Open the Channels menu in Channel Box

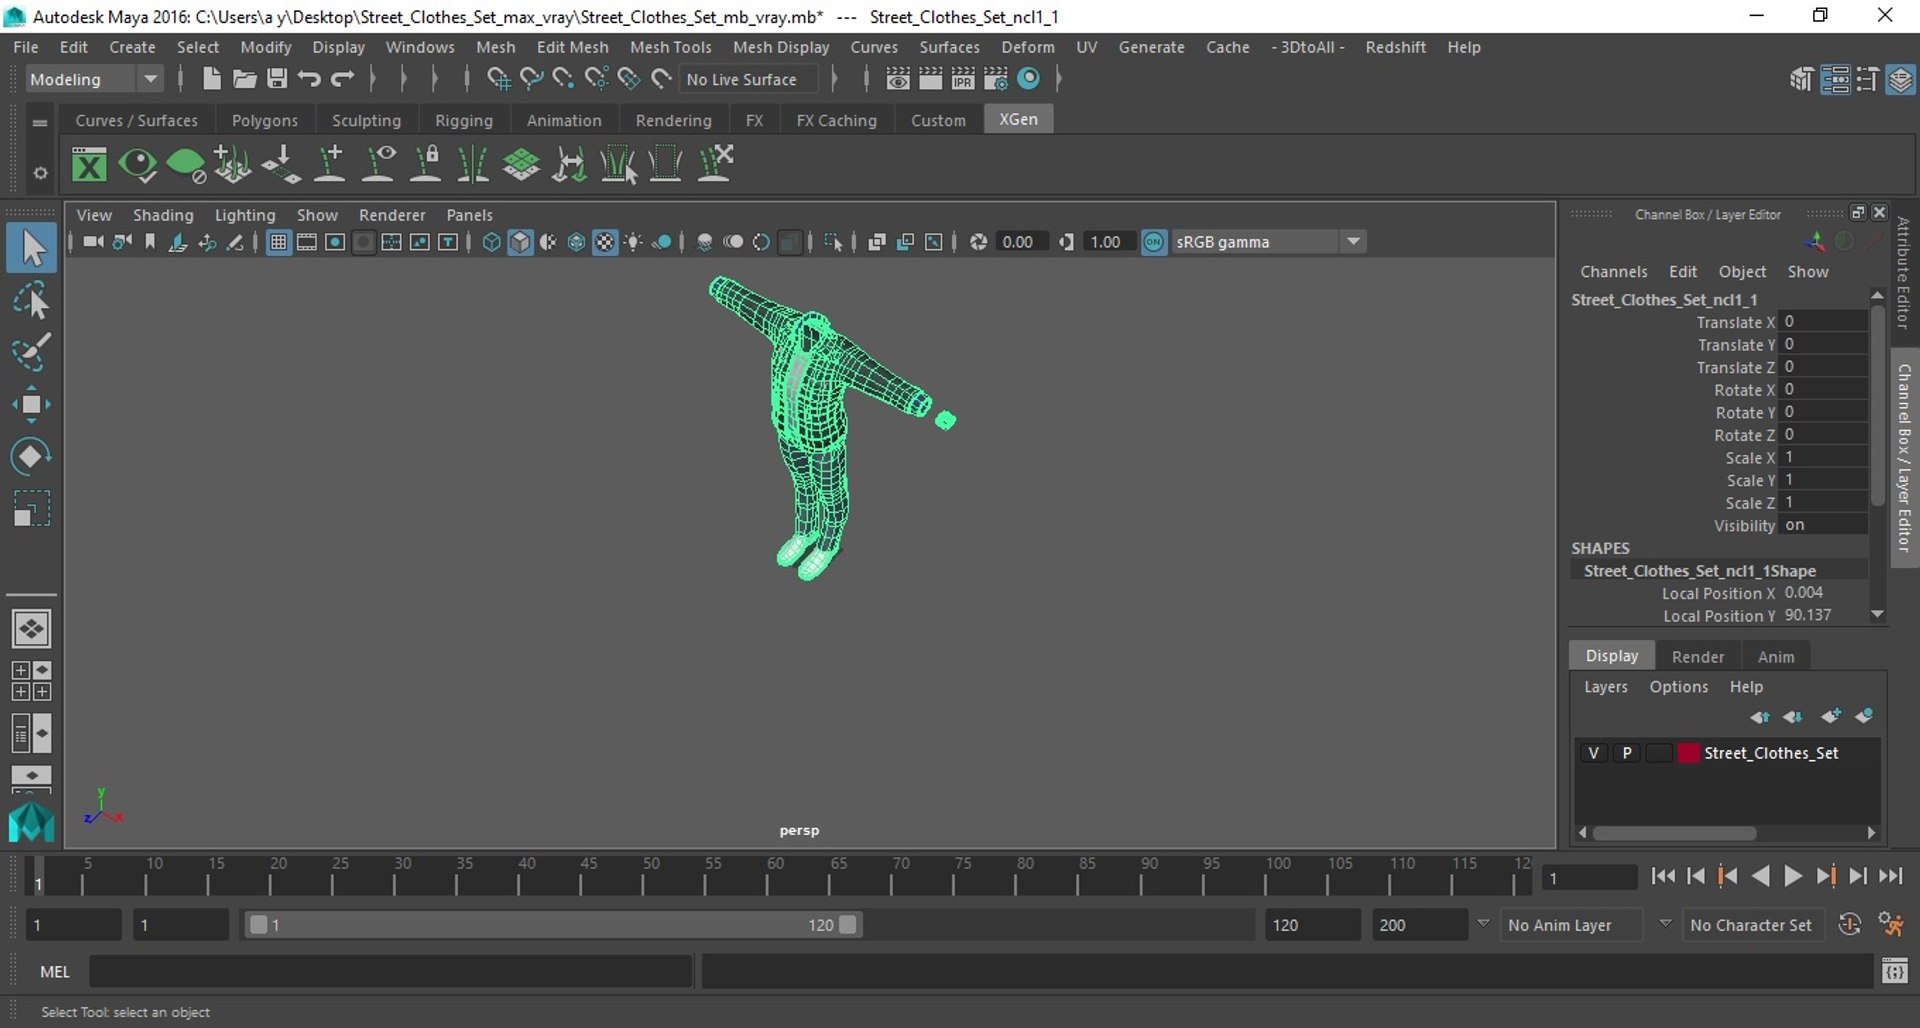(x=1613, y=272)
